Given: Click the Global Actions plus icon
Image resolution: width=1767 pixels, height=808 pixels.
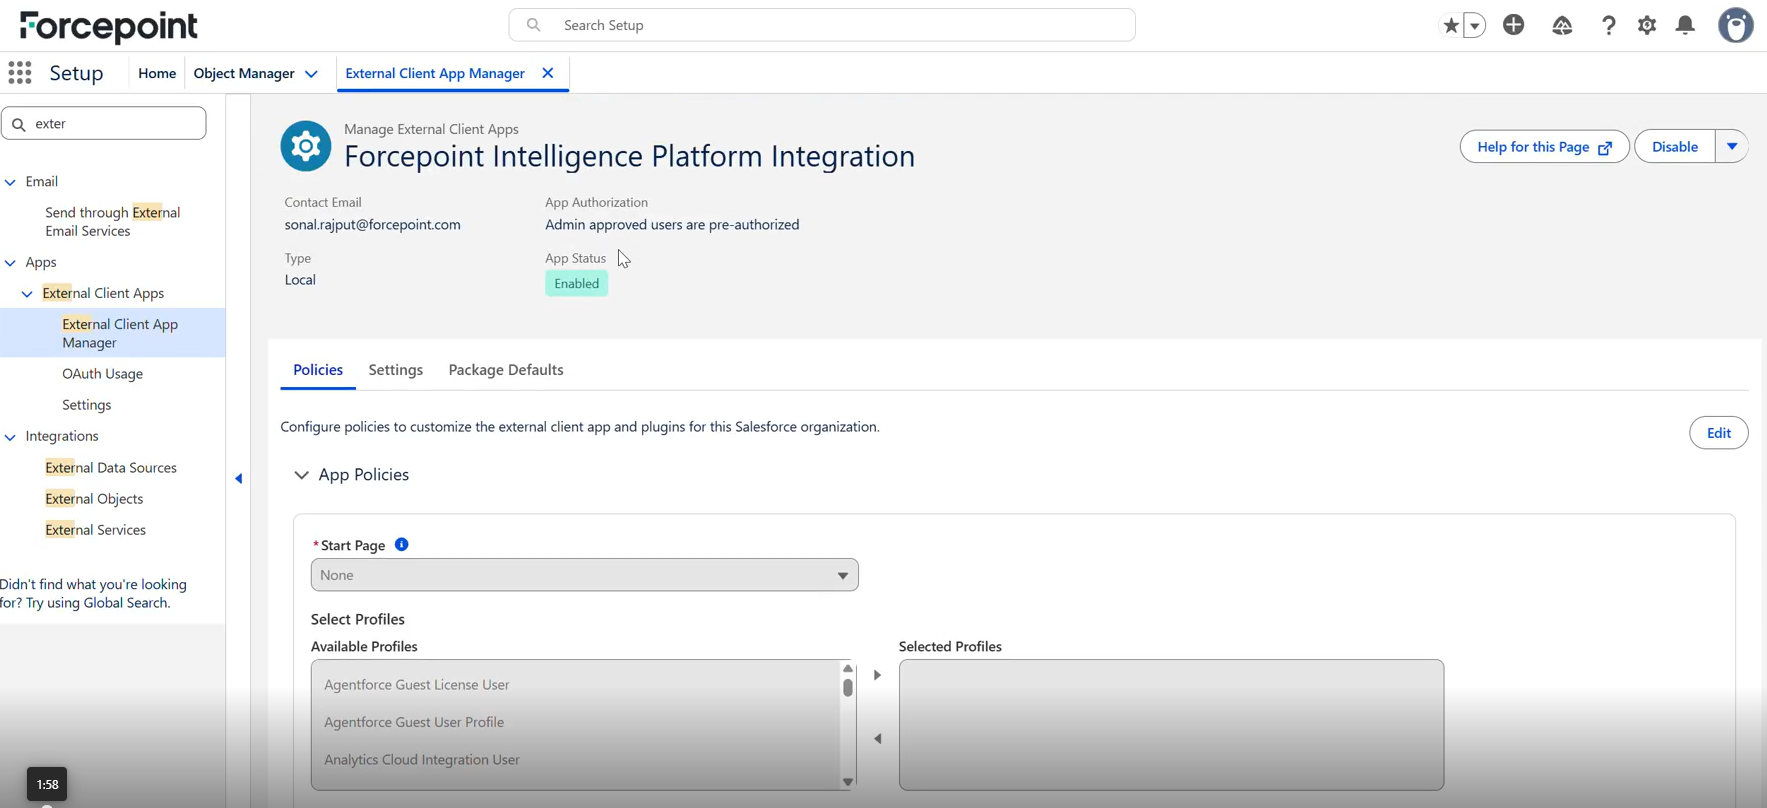Looking at the screenshot, I should click(x=1514, y=25).
